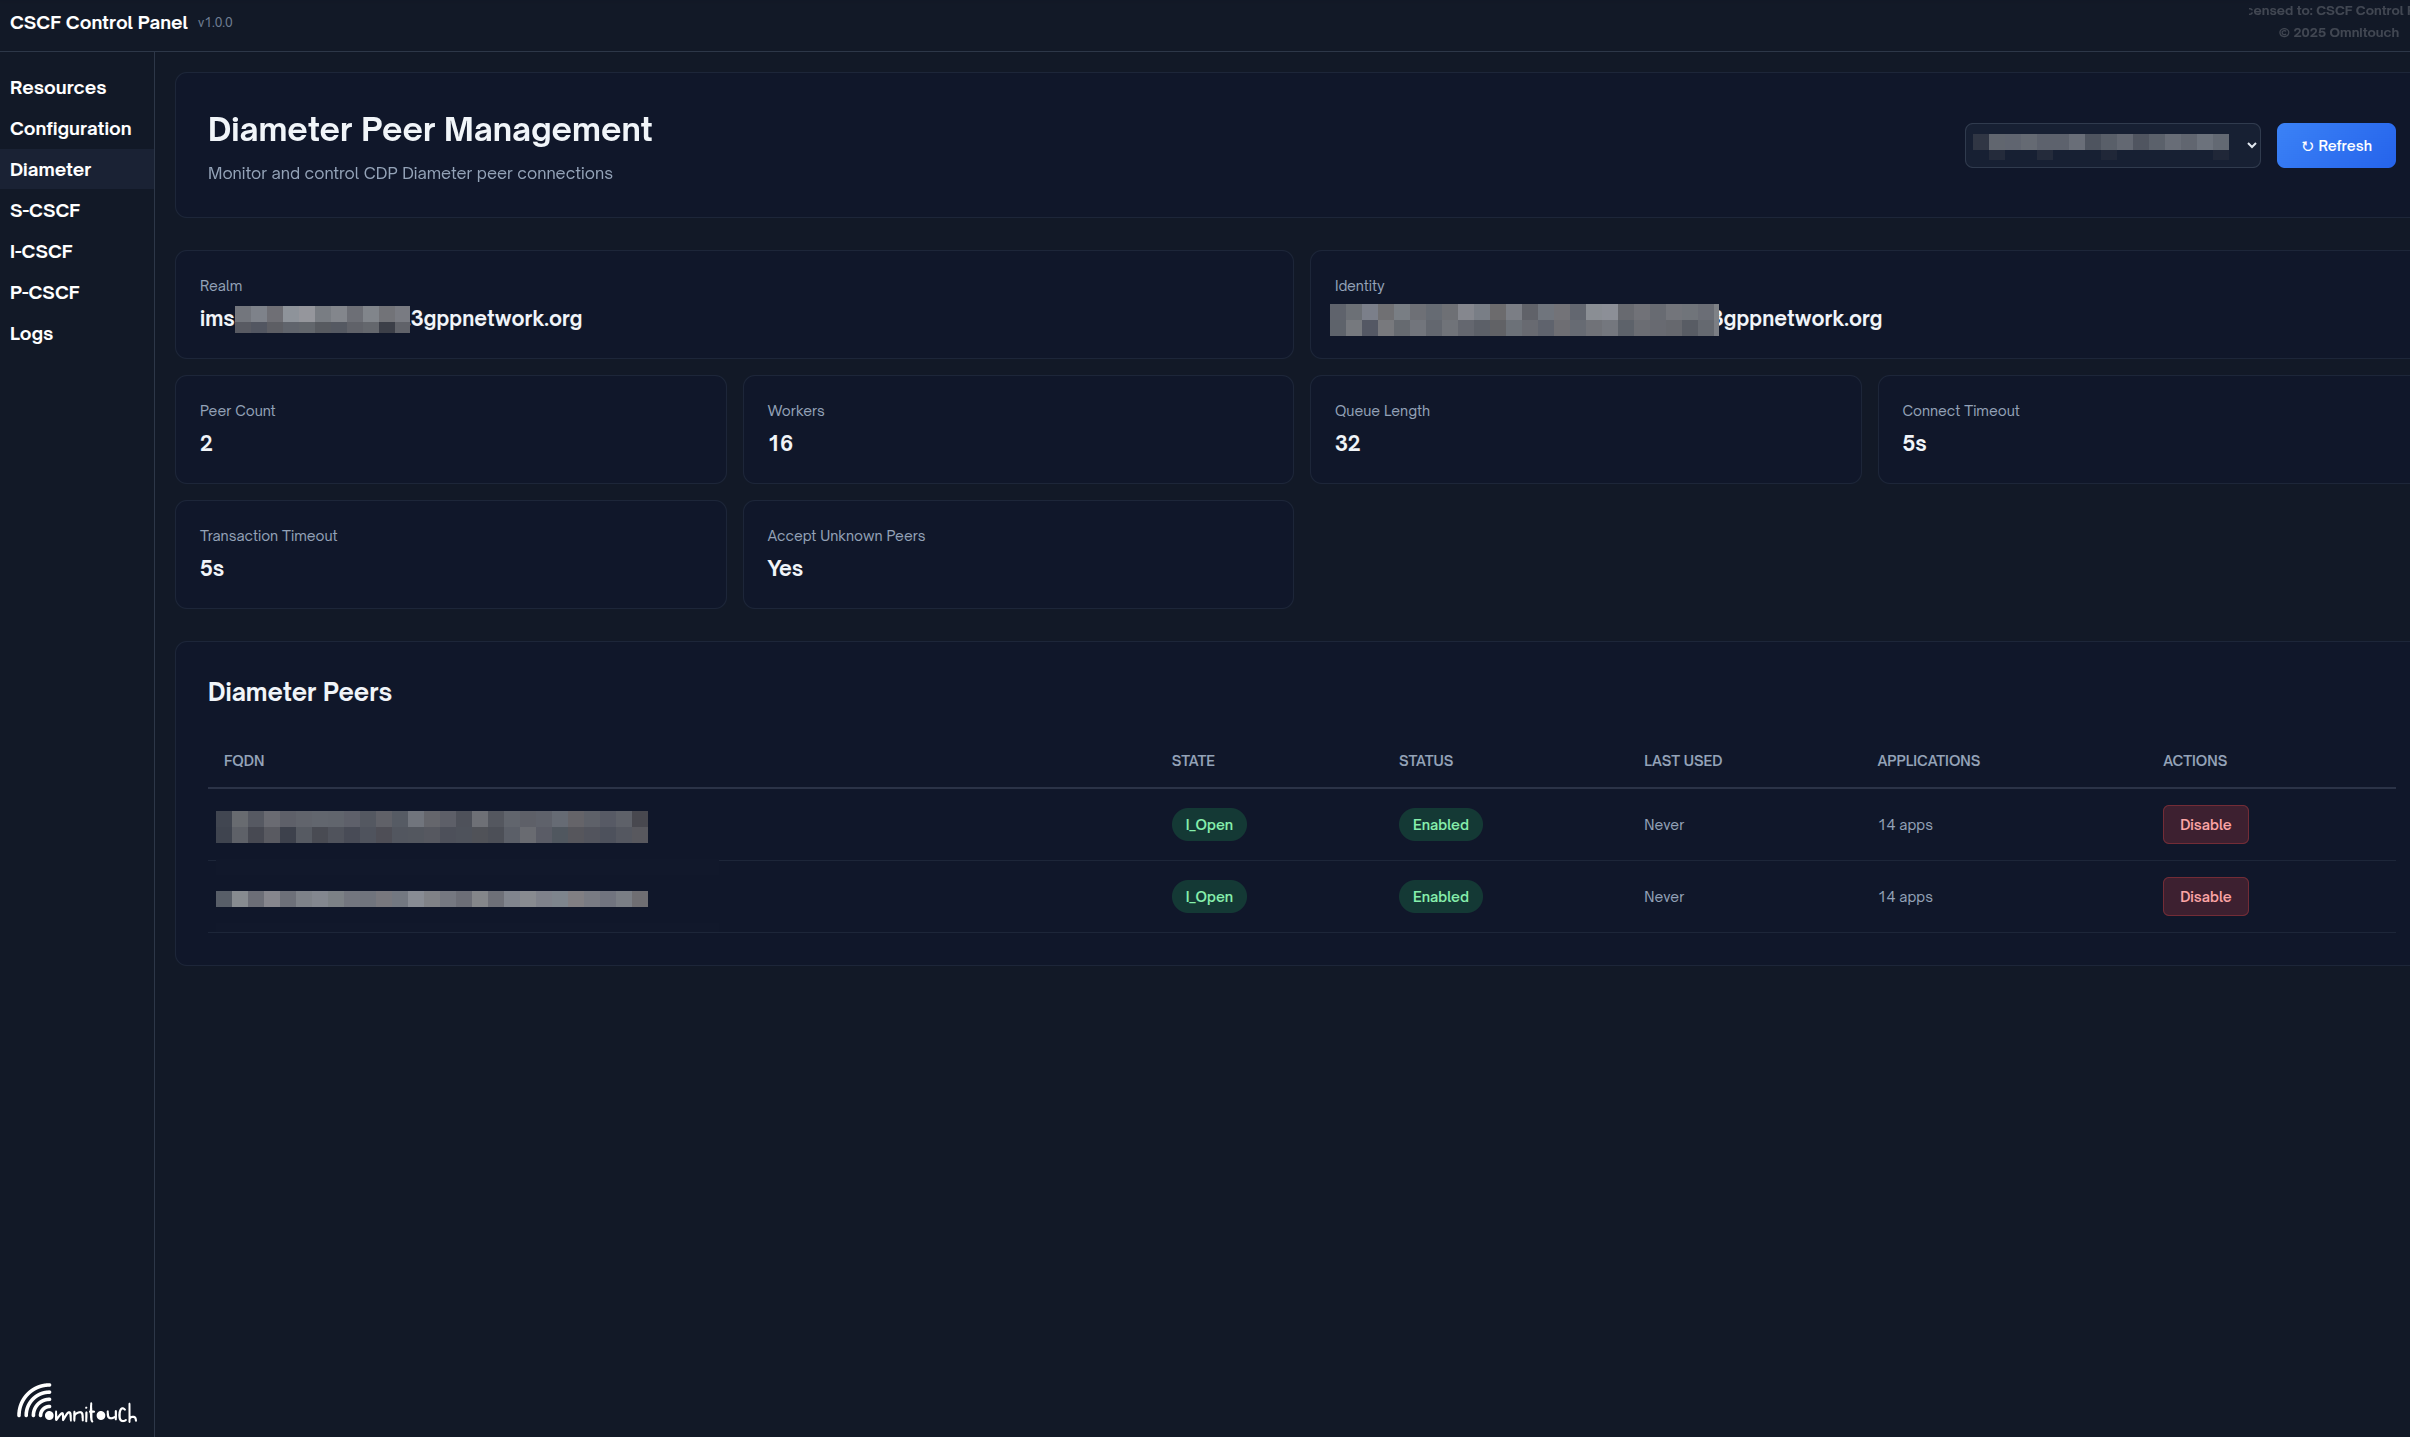This screenshot has height=1437, width=2410.
Task: Disable the second Diameter peer
Action: (x=2205, y=896)
